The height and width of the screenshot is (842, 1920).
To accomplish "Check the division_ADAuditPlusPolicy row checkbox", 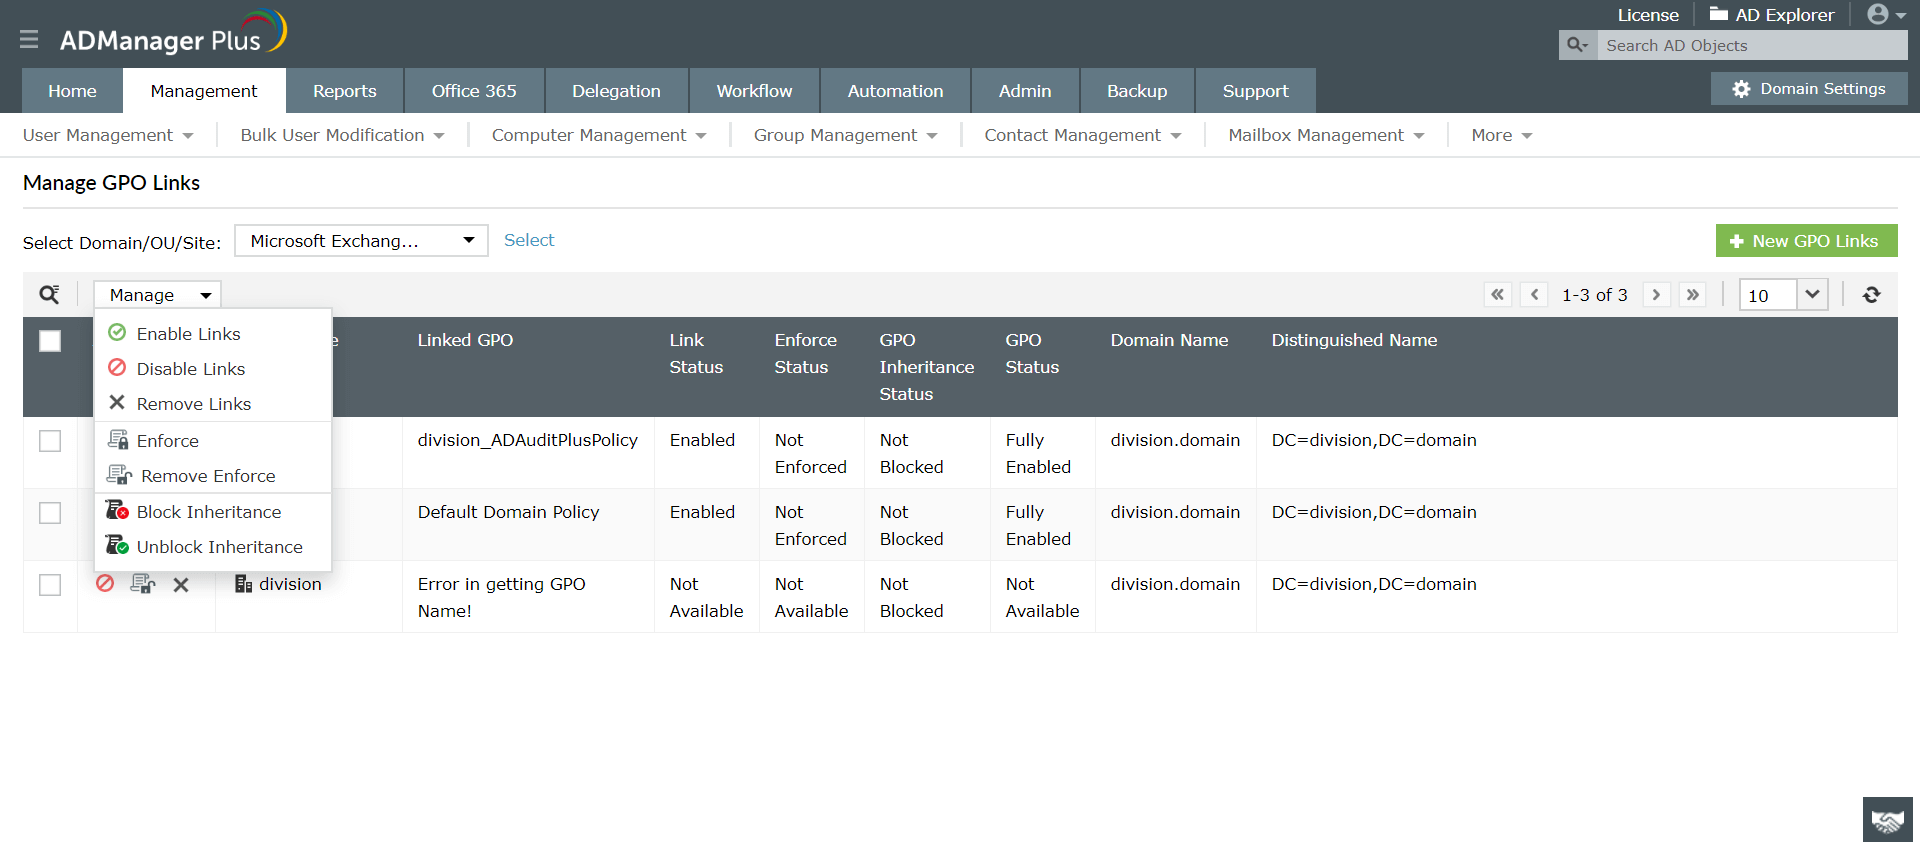I will [x=50, y=441].
